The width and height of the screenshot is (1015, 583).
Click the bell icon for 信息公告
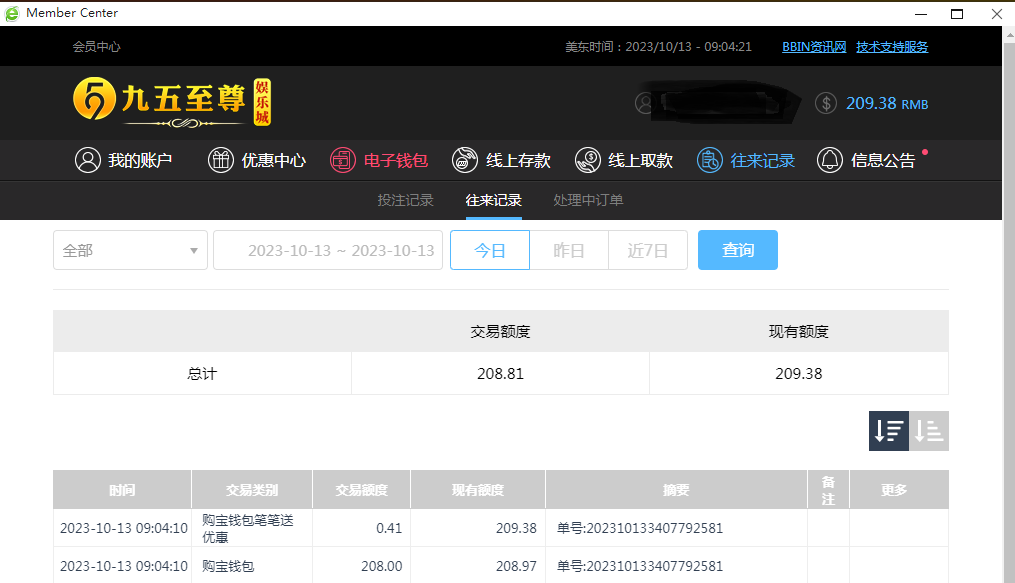[830, 160]
